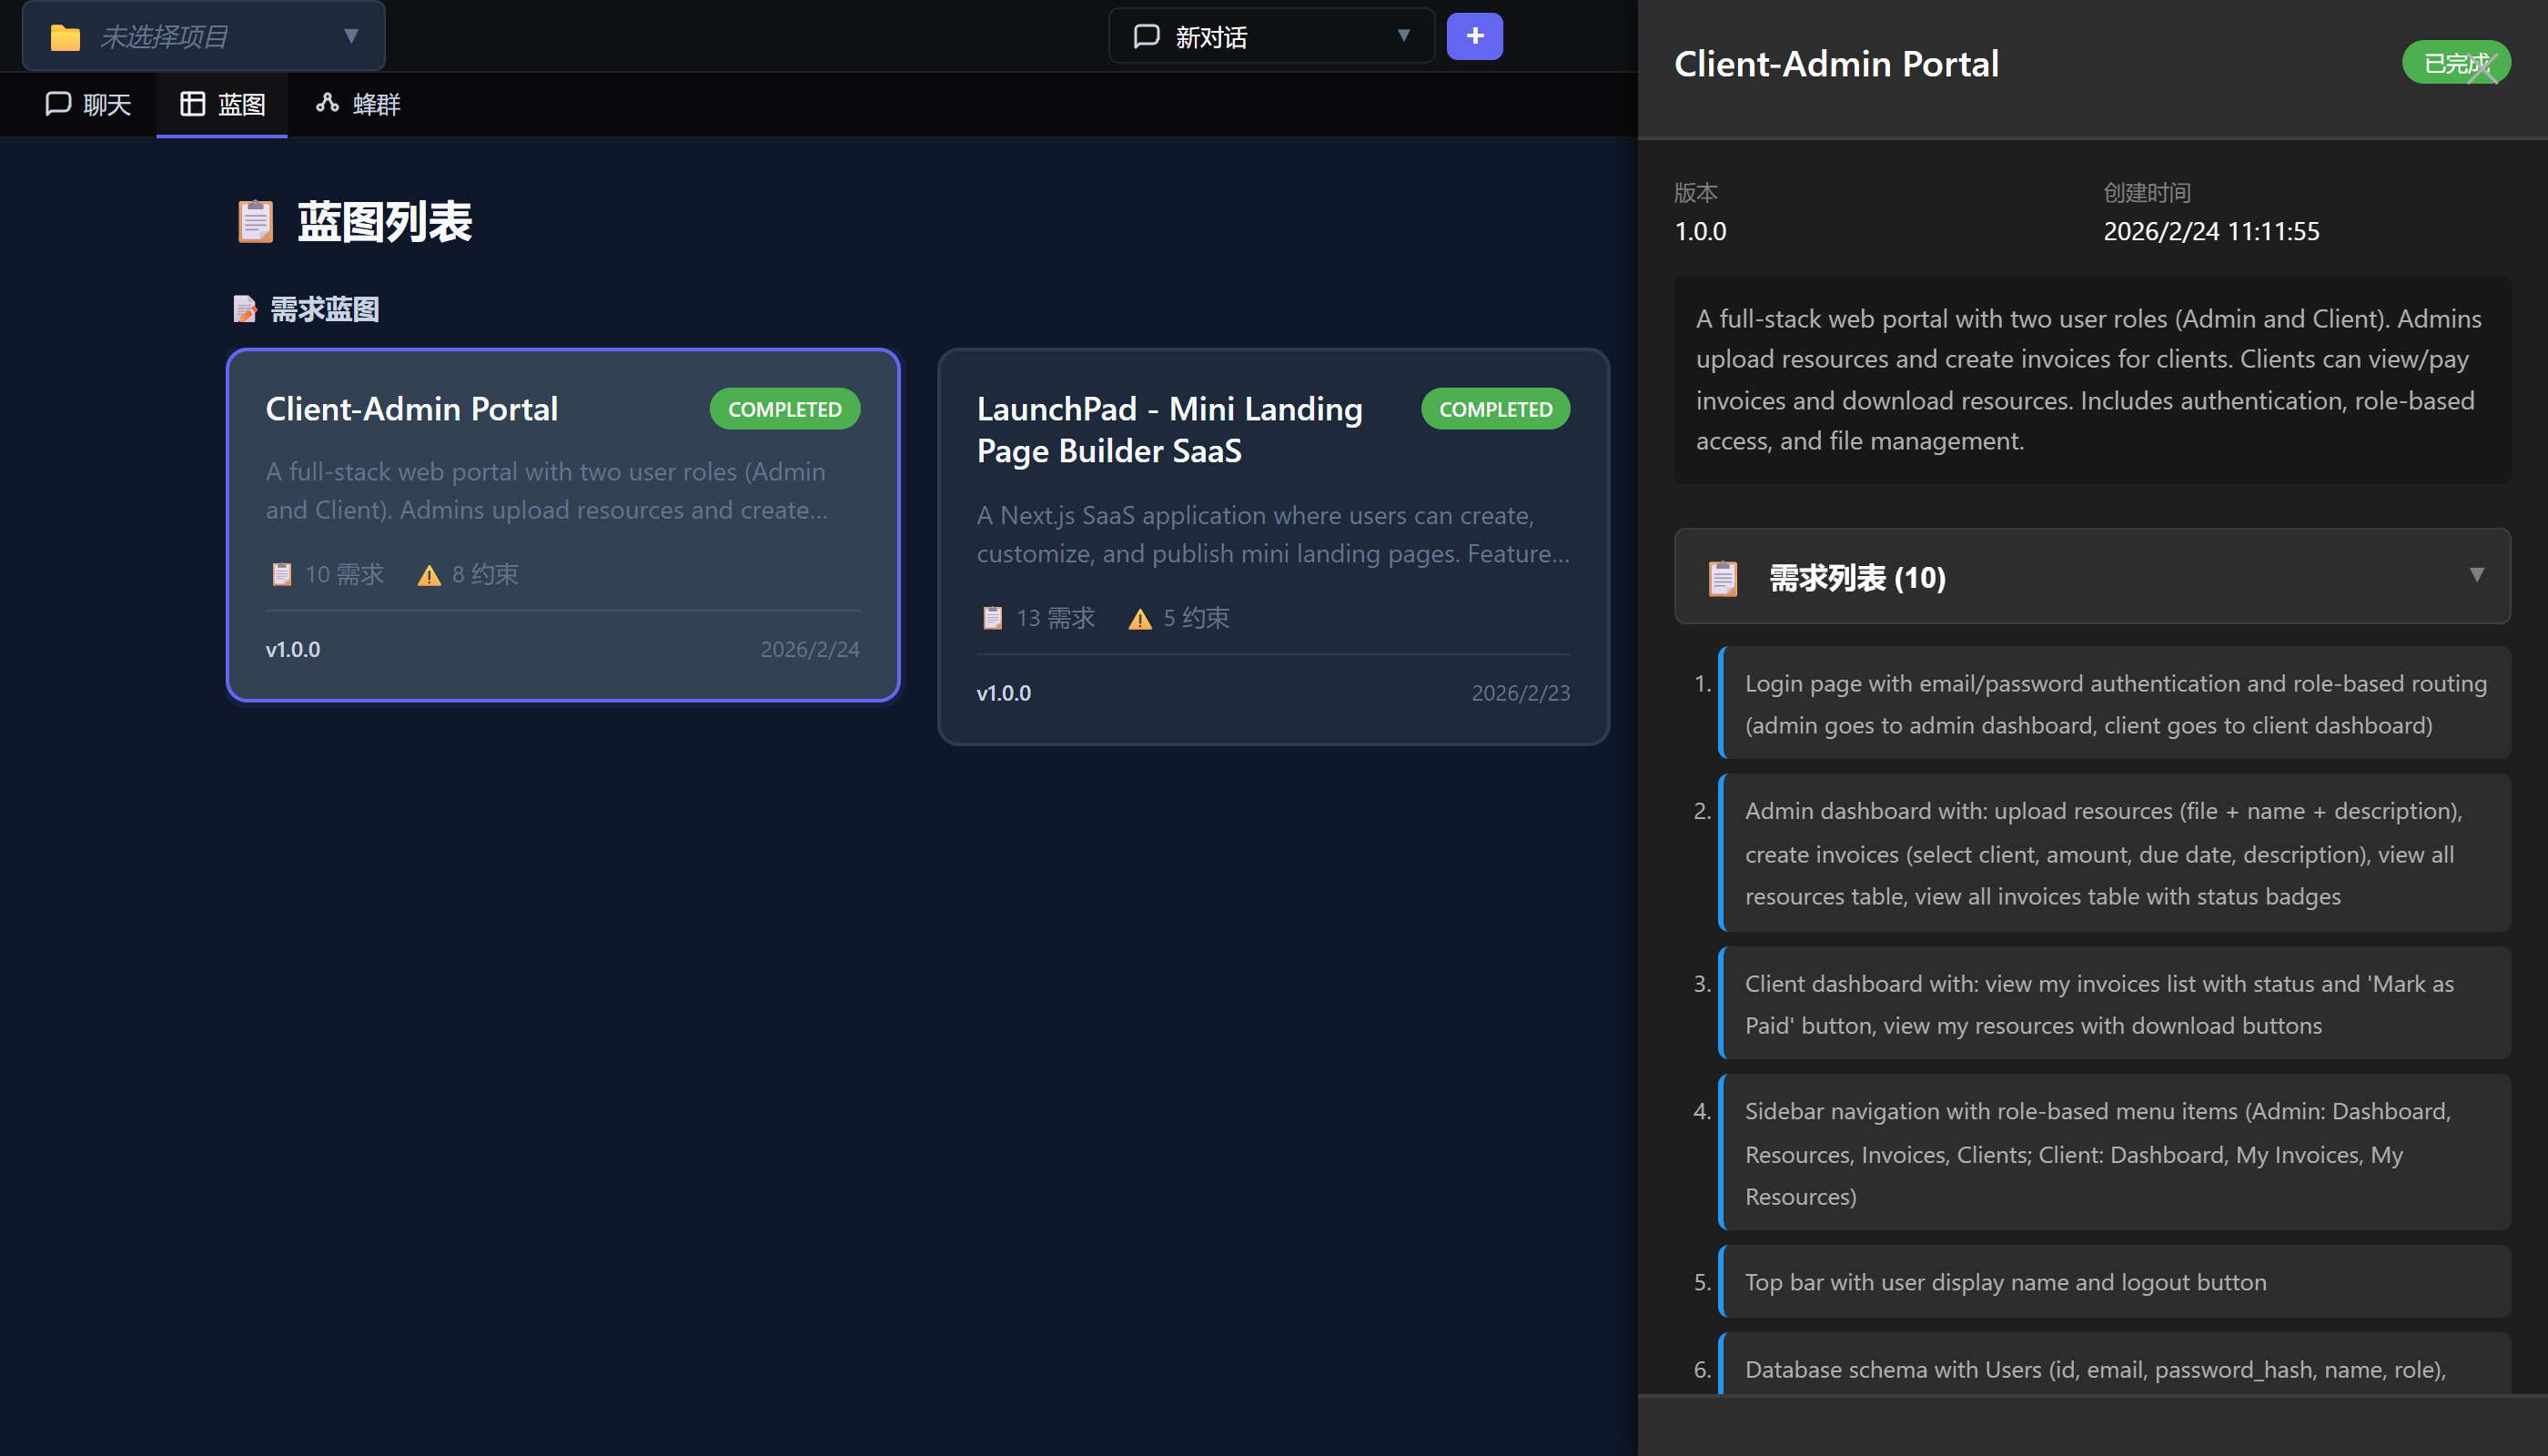Switch to the 蓝图 tab
The width and height of the screenshot is (2548, 1456).
click(x=222, y=104)
